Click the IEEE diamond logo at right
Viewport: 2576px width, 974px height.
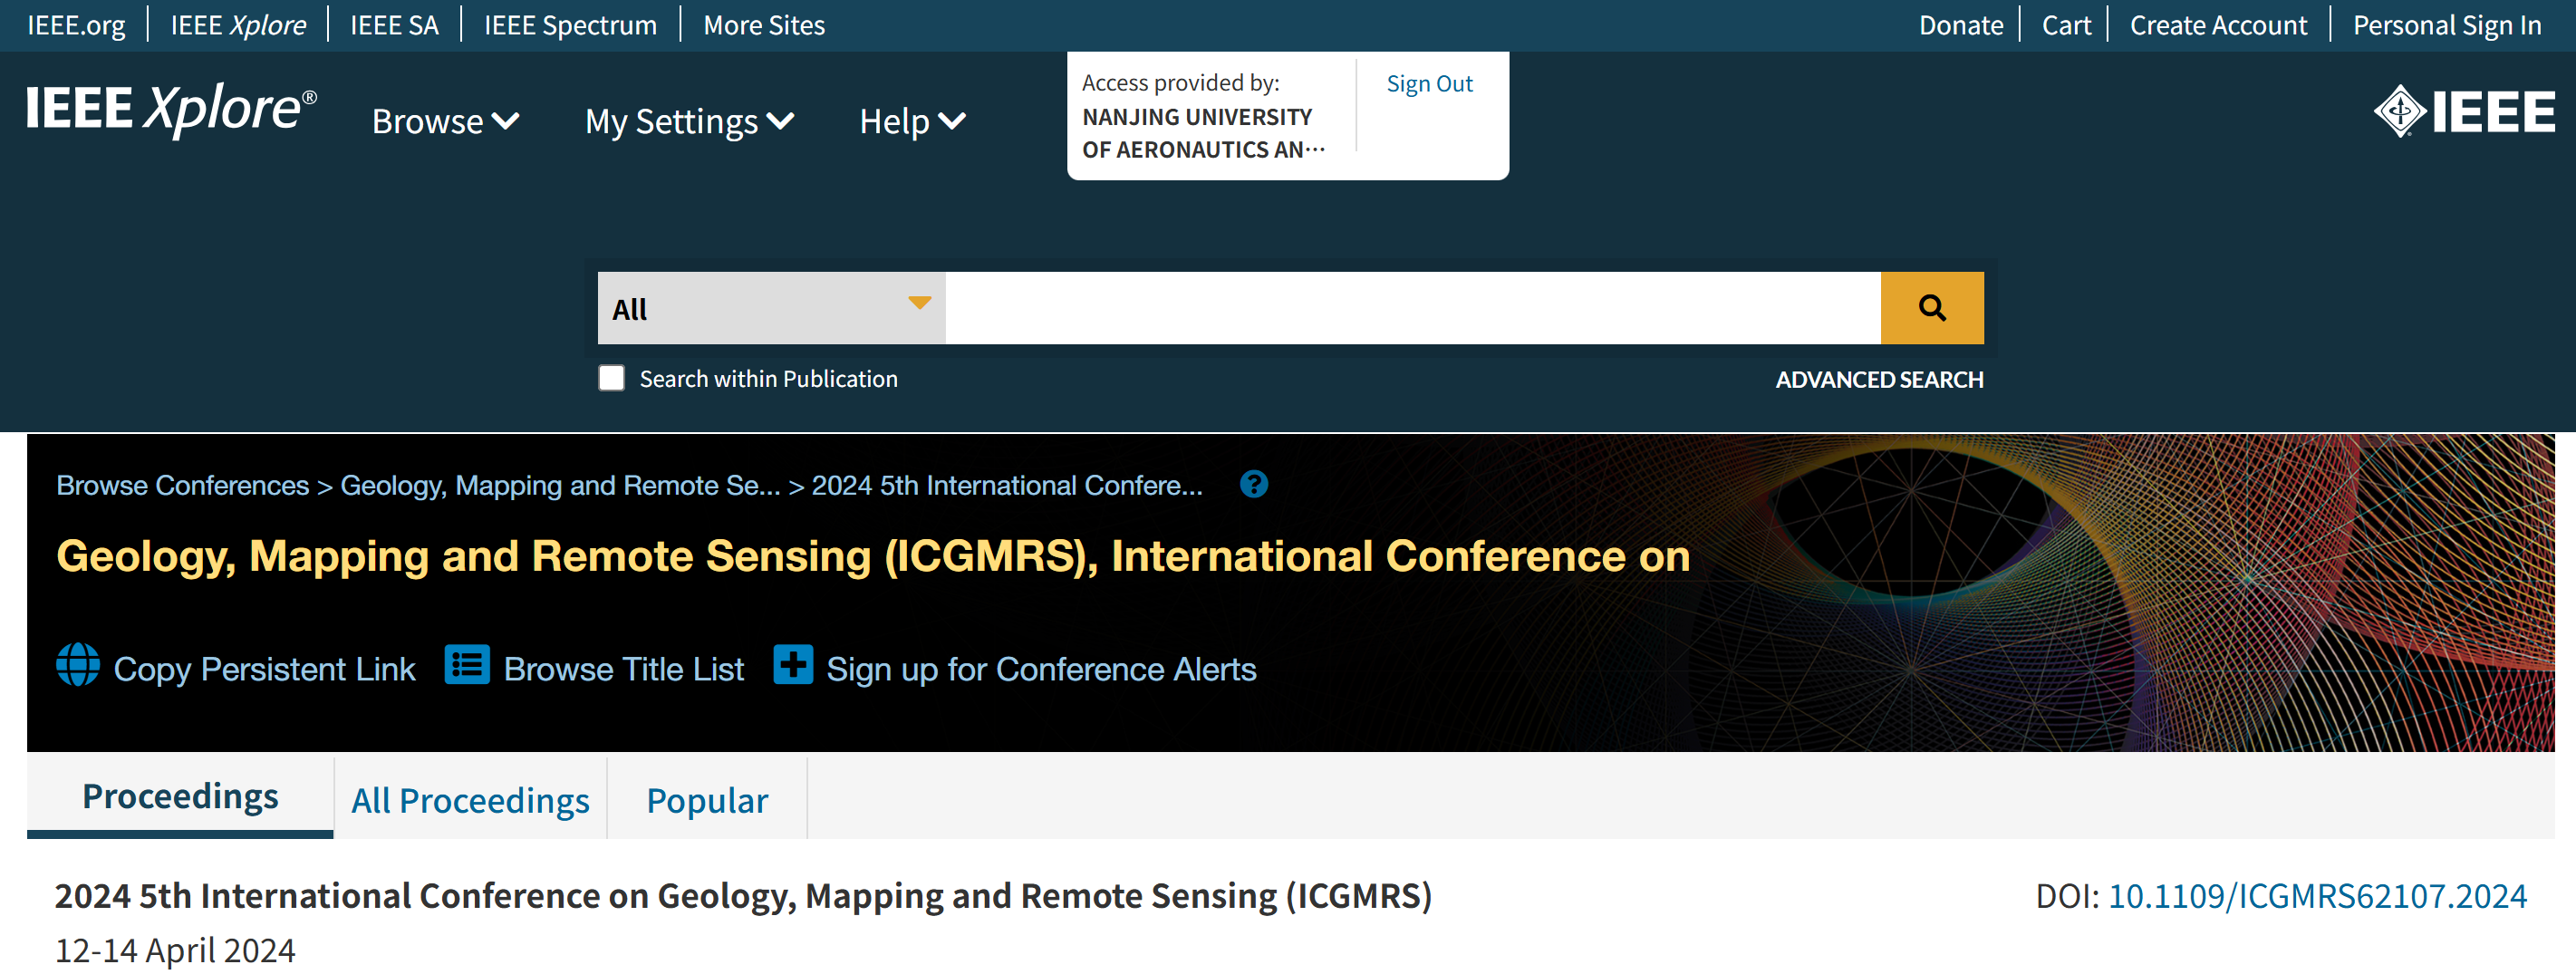tap(2464, 111)
